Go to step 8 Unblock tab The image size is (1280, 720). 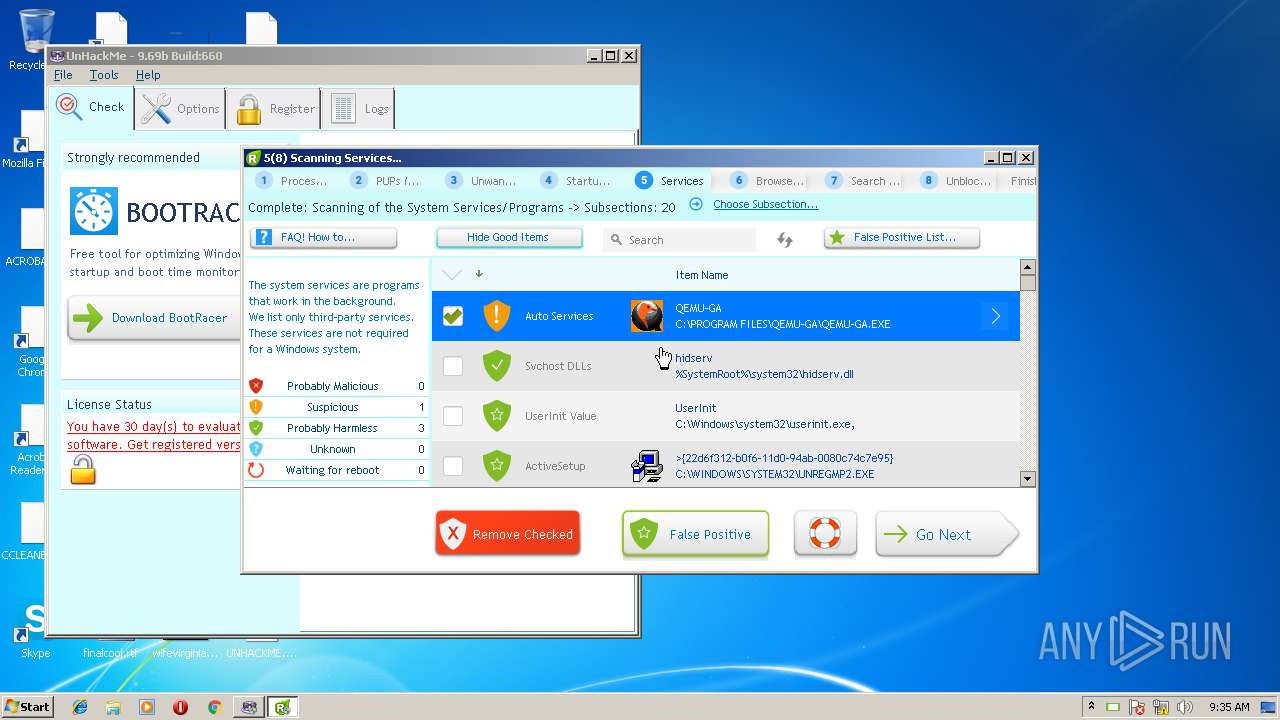[957, 181]
